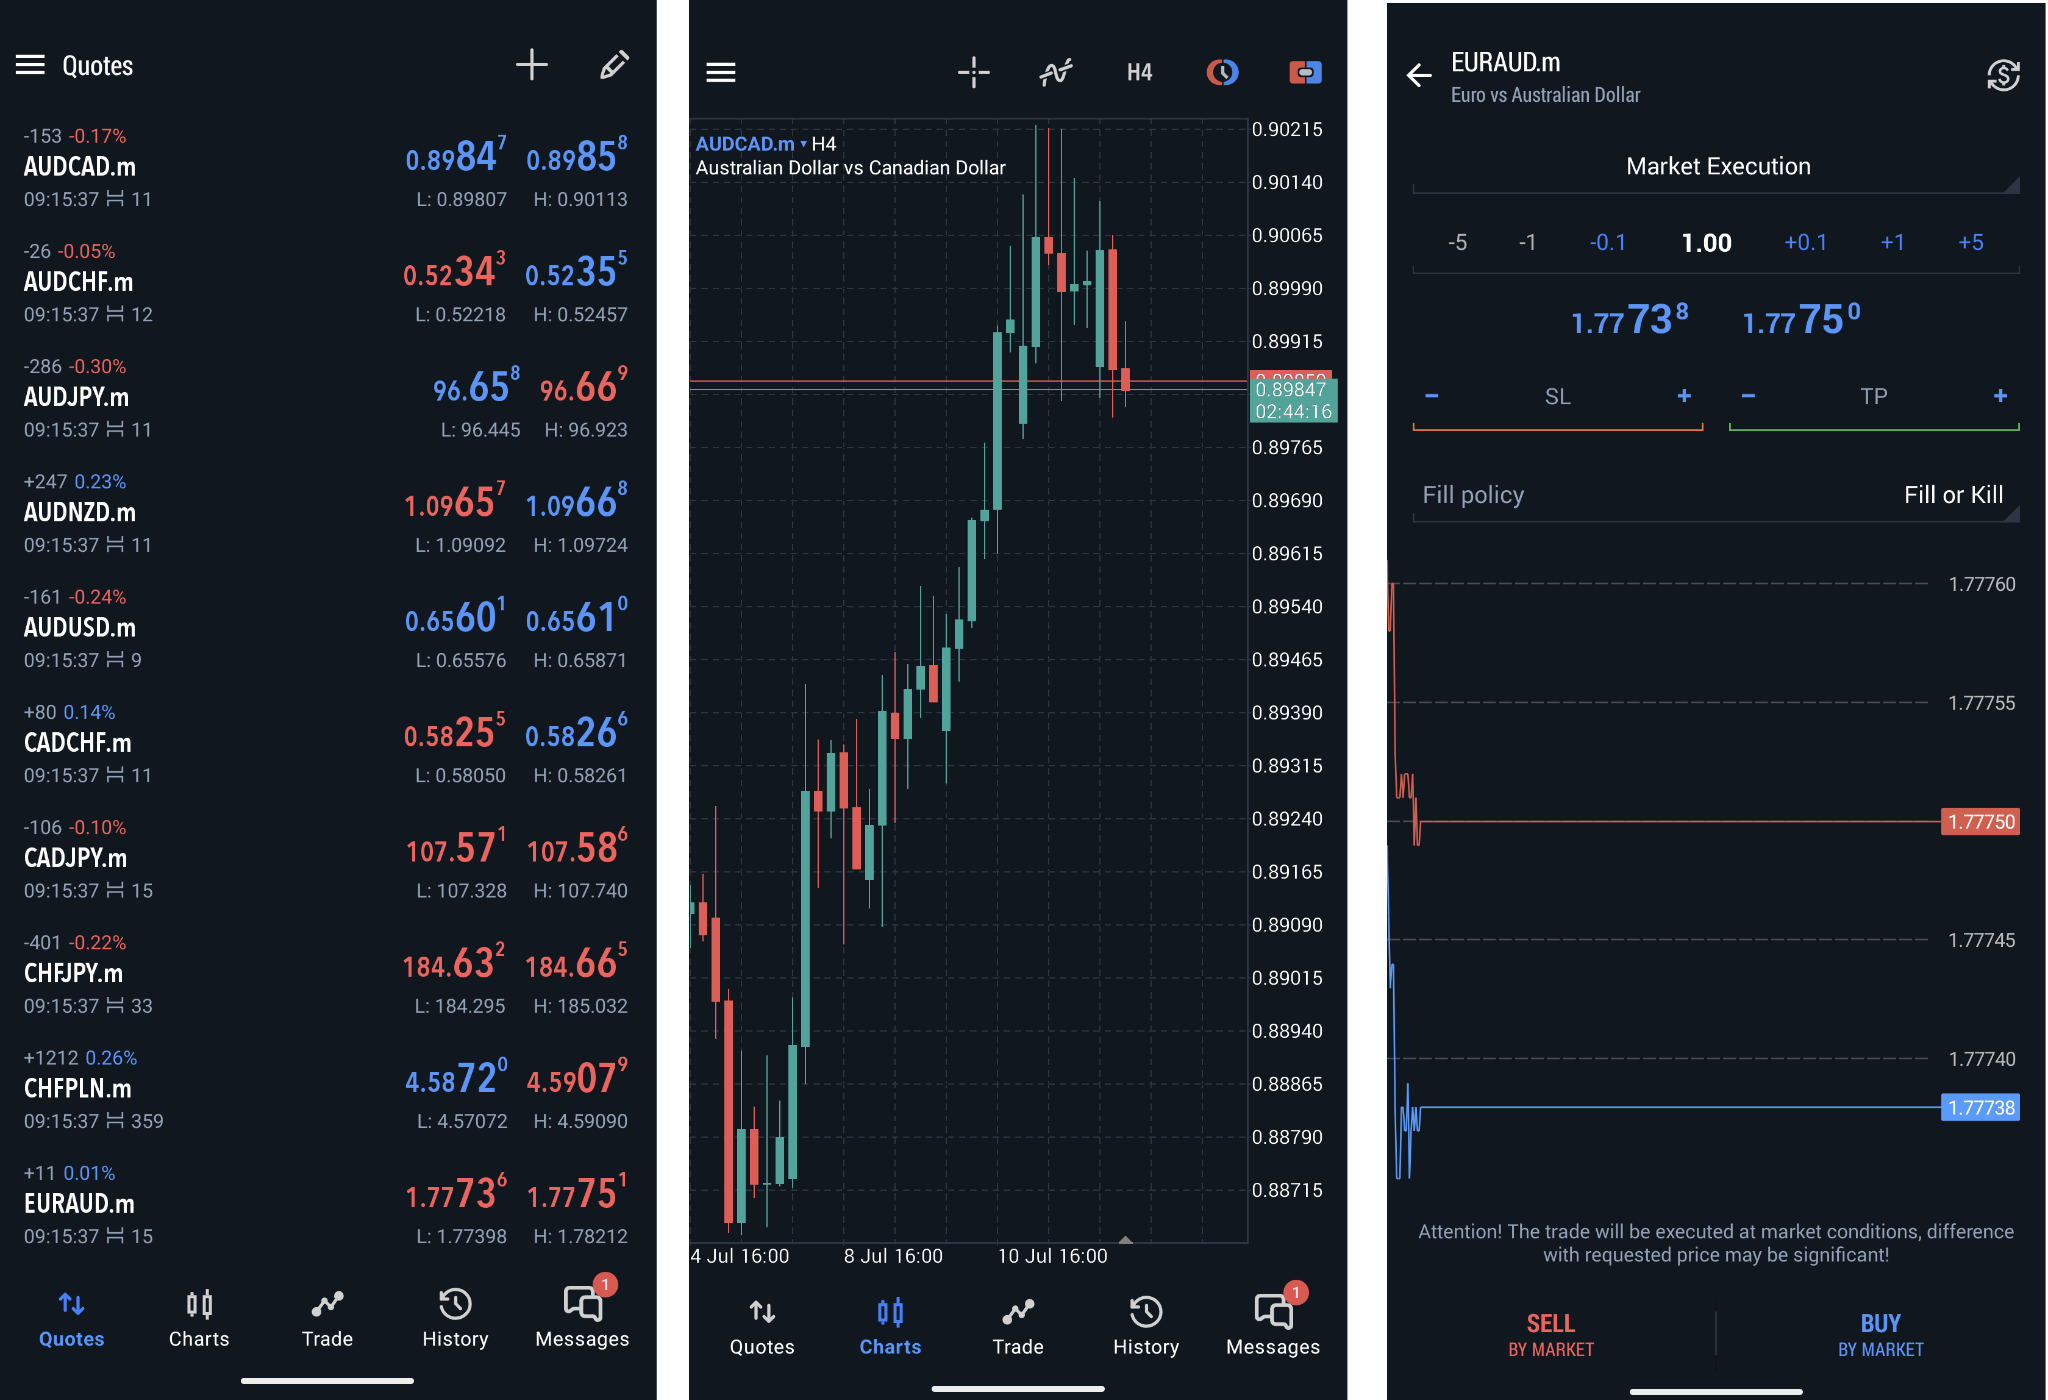Select the AUDUSD.m quote row
Screen dimensions: 2048x1400
point(327,628)
